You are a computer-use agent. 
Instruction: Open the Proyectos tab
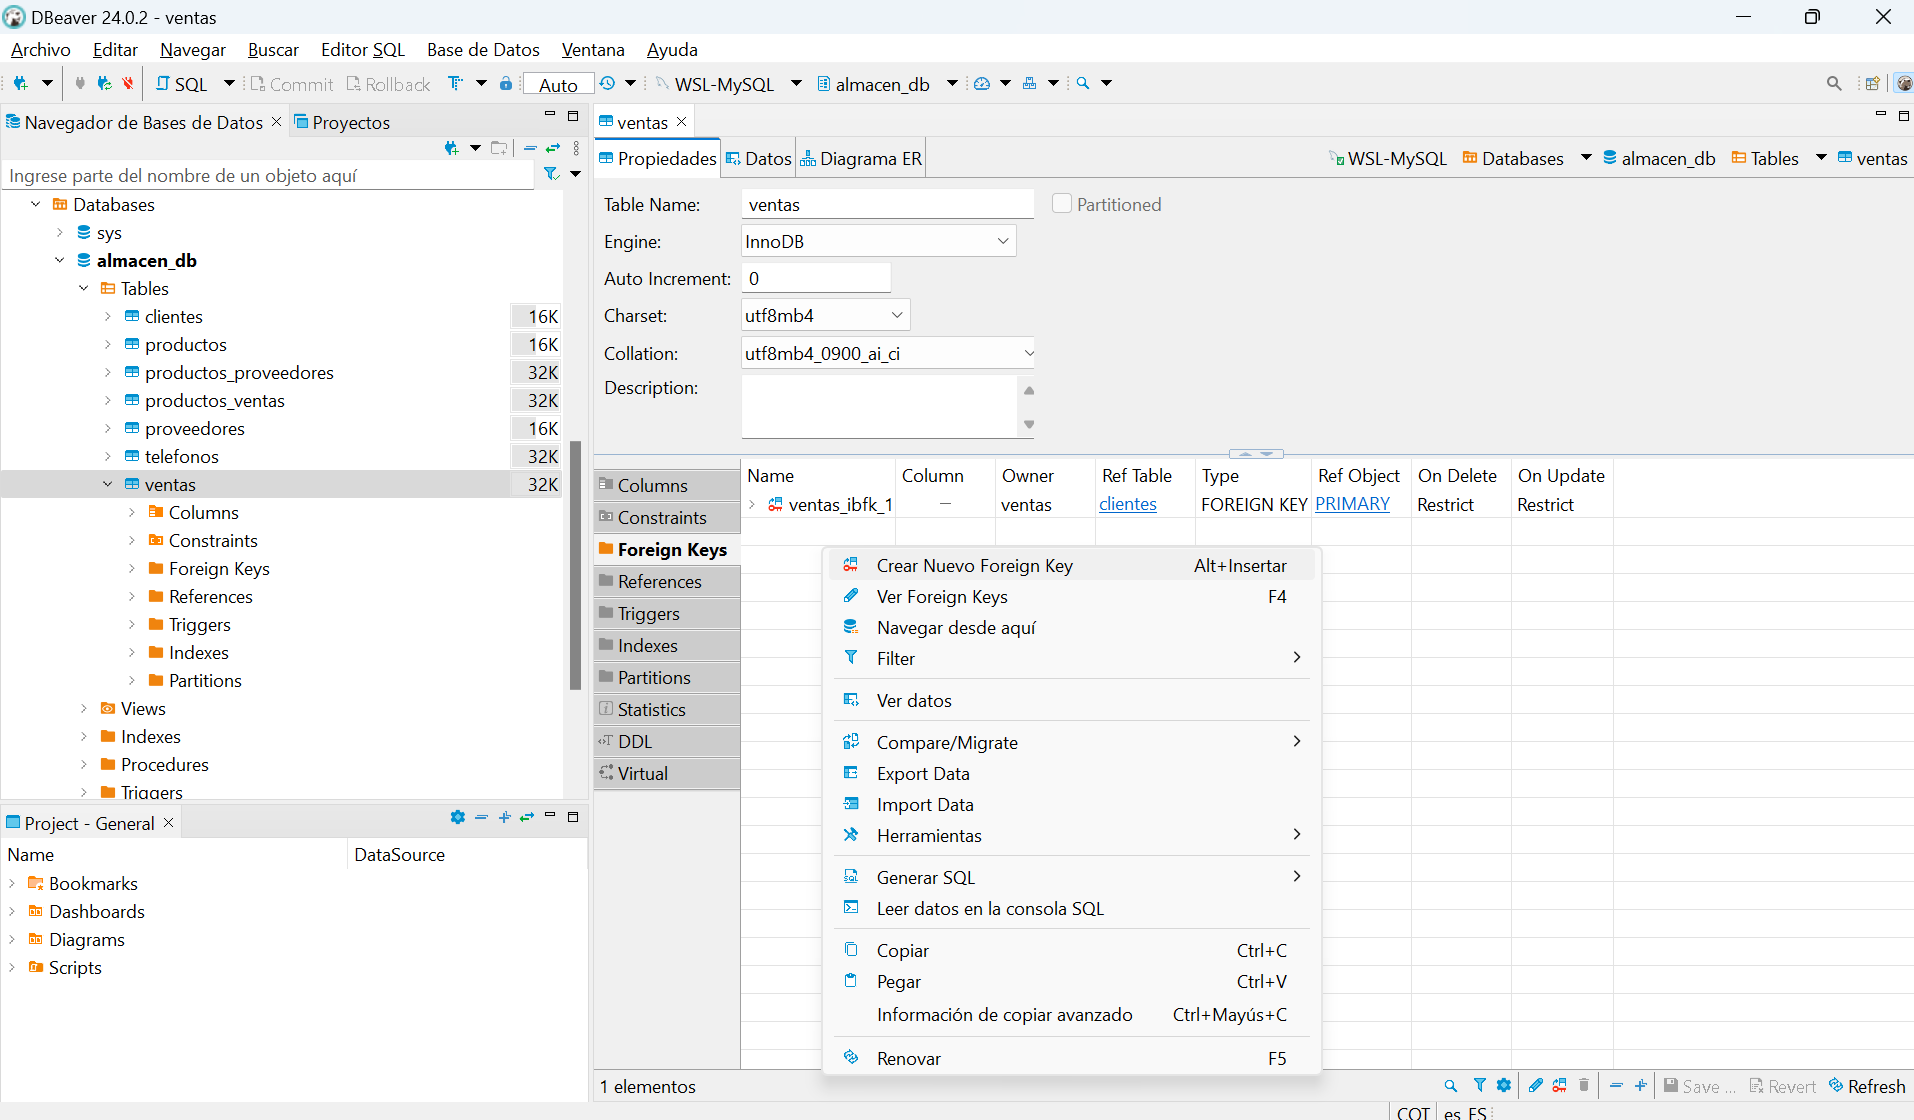[x=342, y=122]
